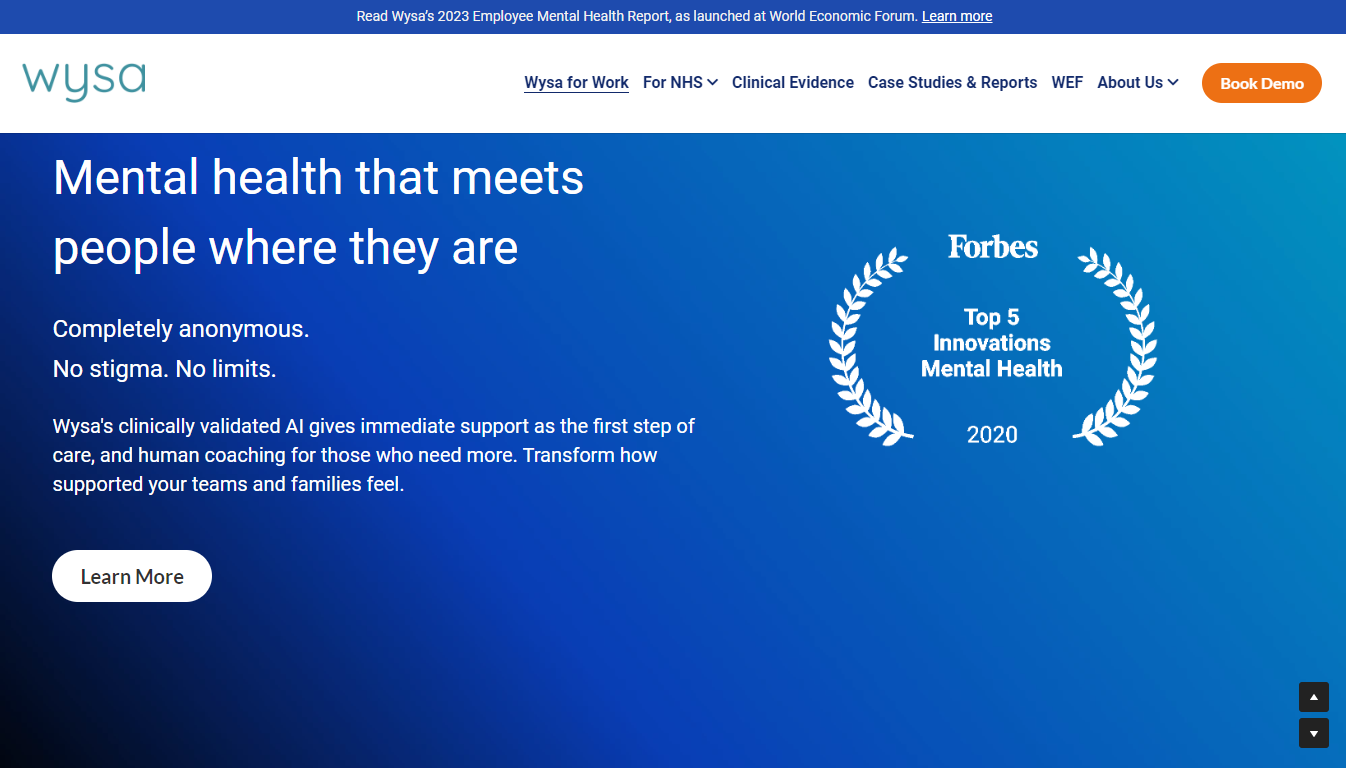Navigate to Case Studies & Reports
Image resolution: width=1346 pixels, height=768 pixels.
point(952,83)
